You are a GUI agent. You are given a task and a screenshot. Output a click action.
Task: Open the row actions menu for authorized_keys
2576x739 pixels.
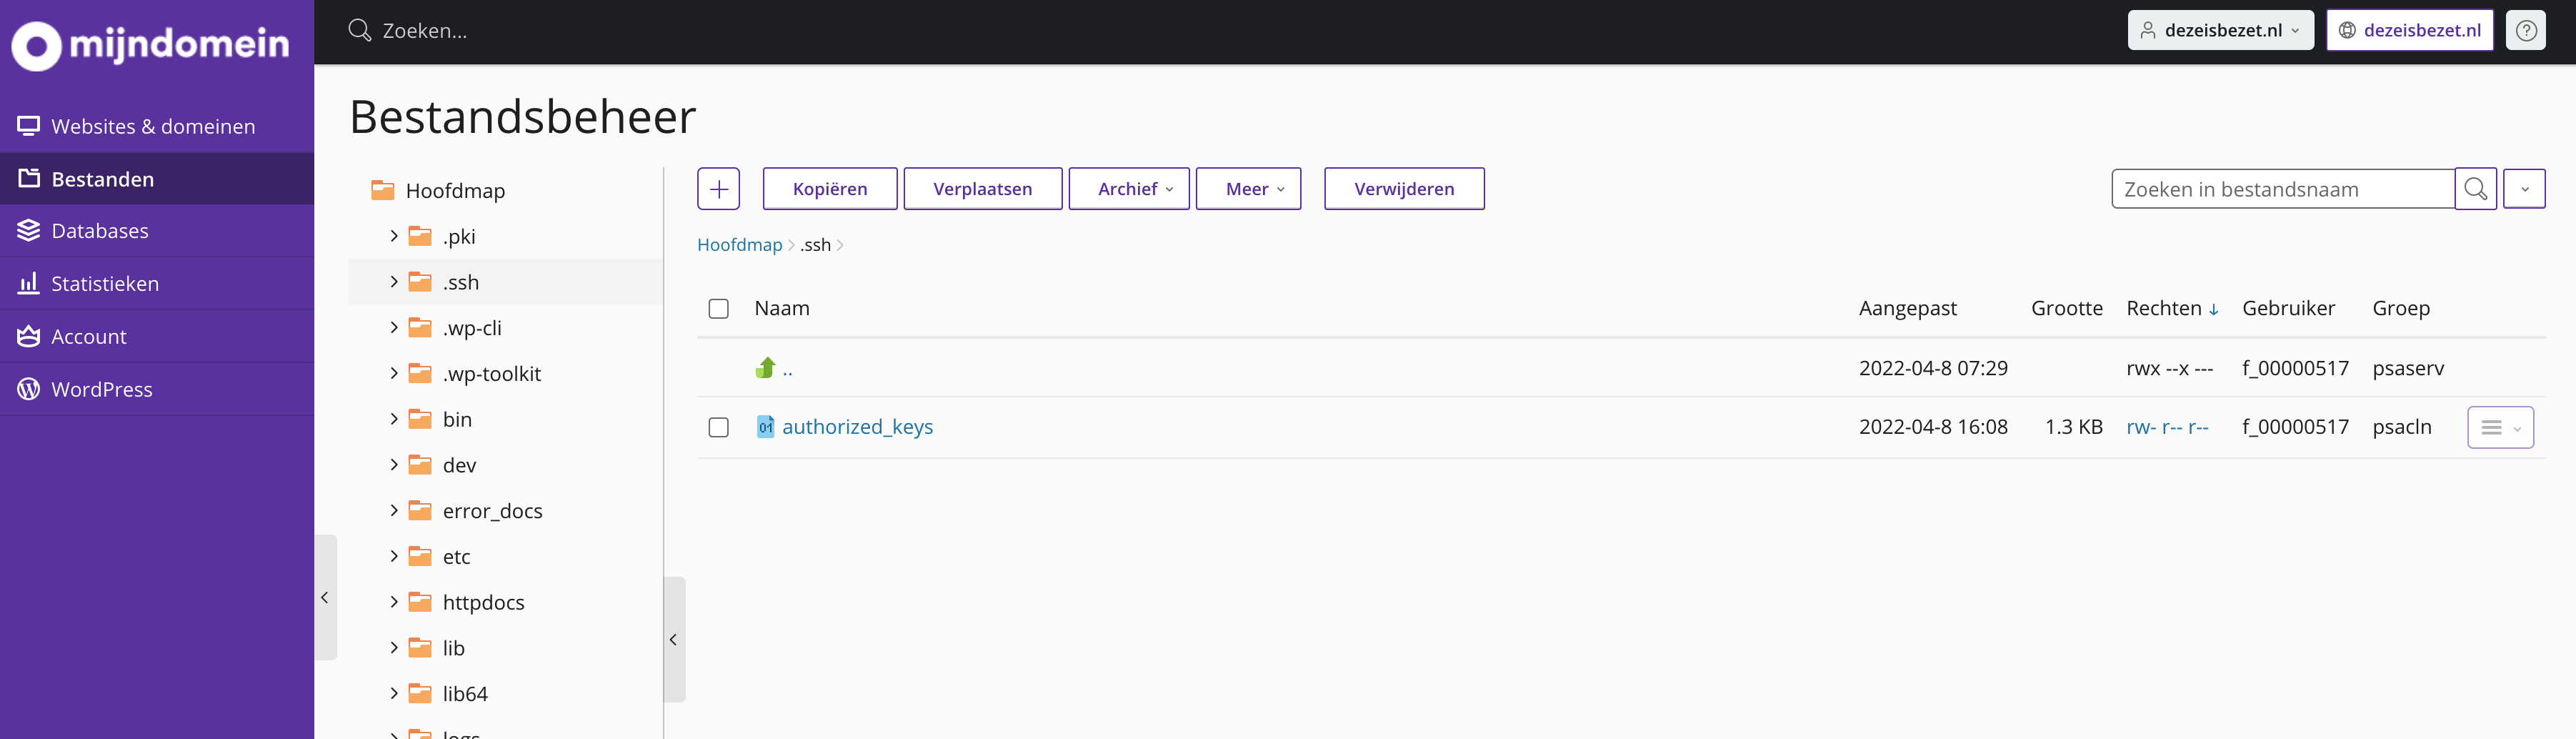click(x=2499, y=428)
